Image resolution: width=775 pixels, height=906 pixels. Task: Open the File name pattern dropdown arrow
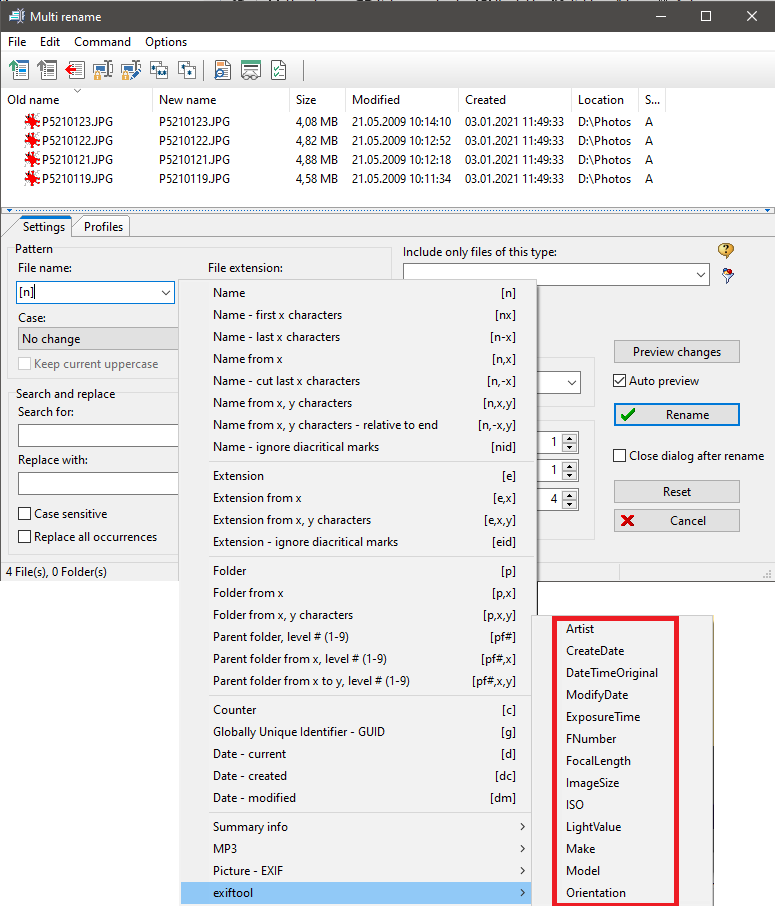pyautogui.click(x=165, y=293)
